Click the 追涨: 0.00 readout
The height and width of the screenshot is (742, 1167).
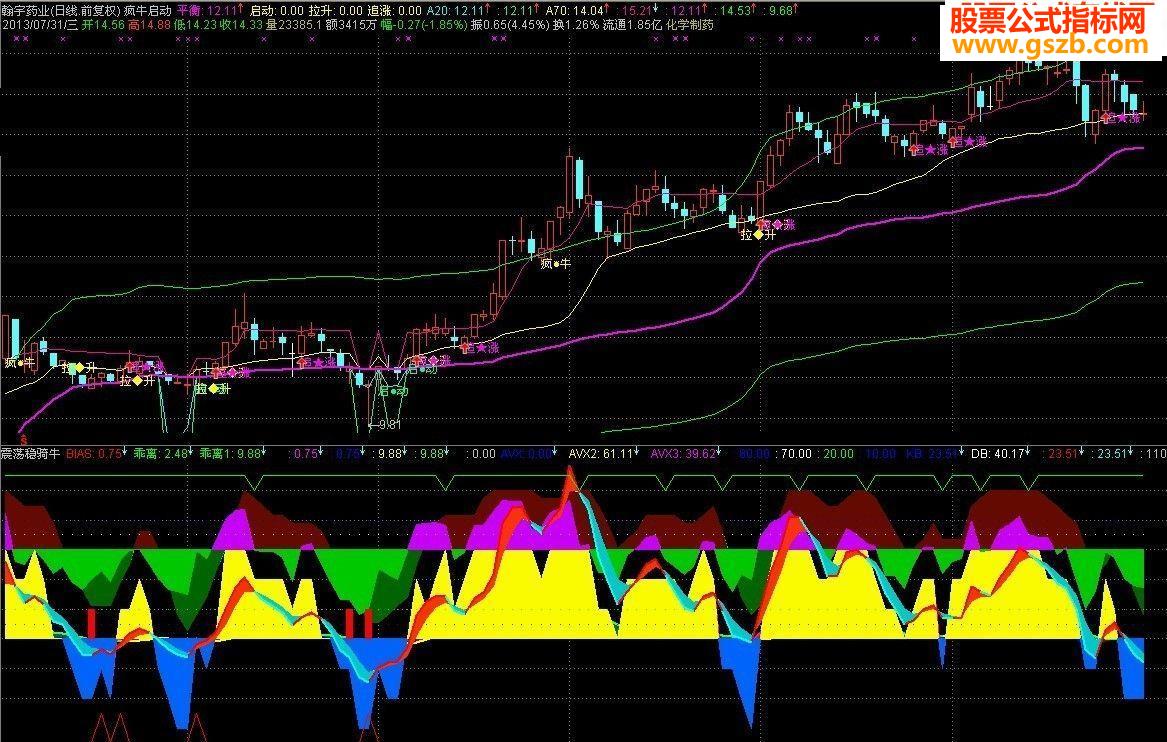point(394,11)
